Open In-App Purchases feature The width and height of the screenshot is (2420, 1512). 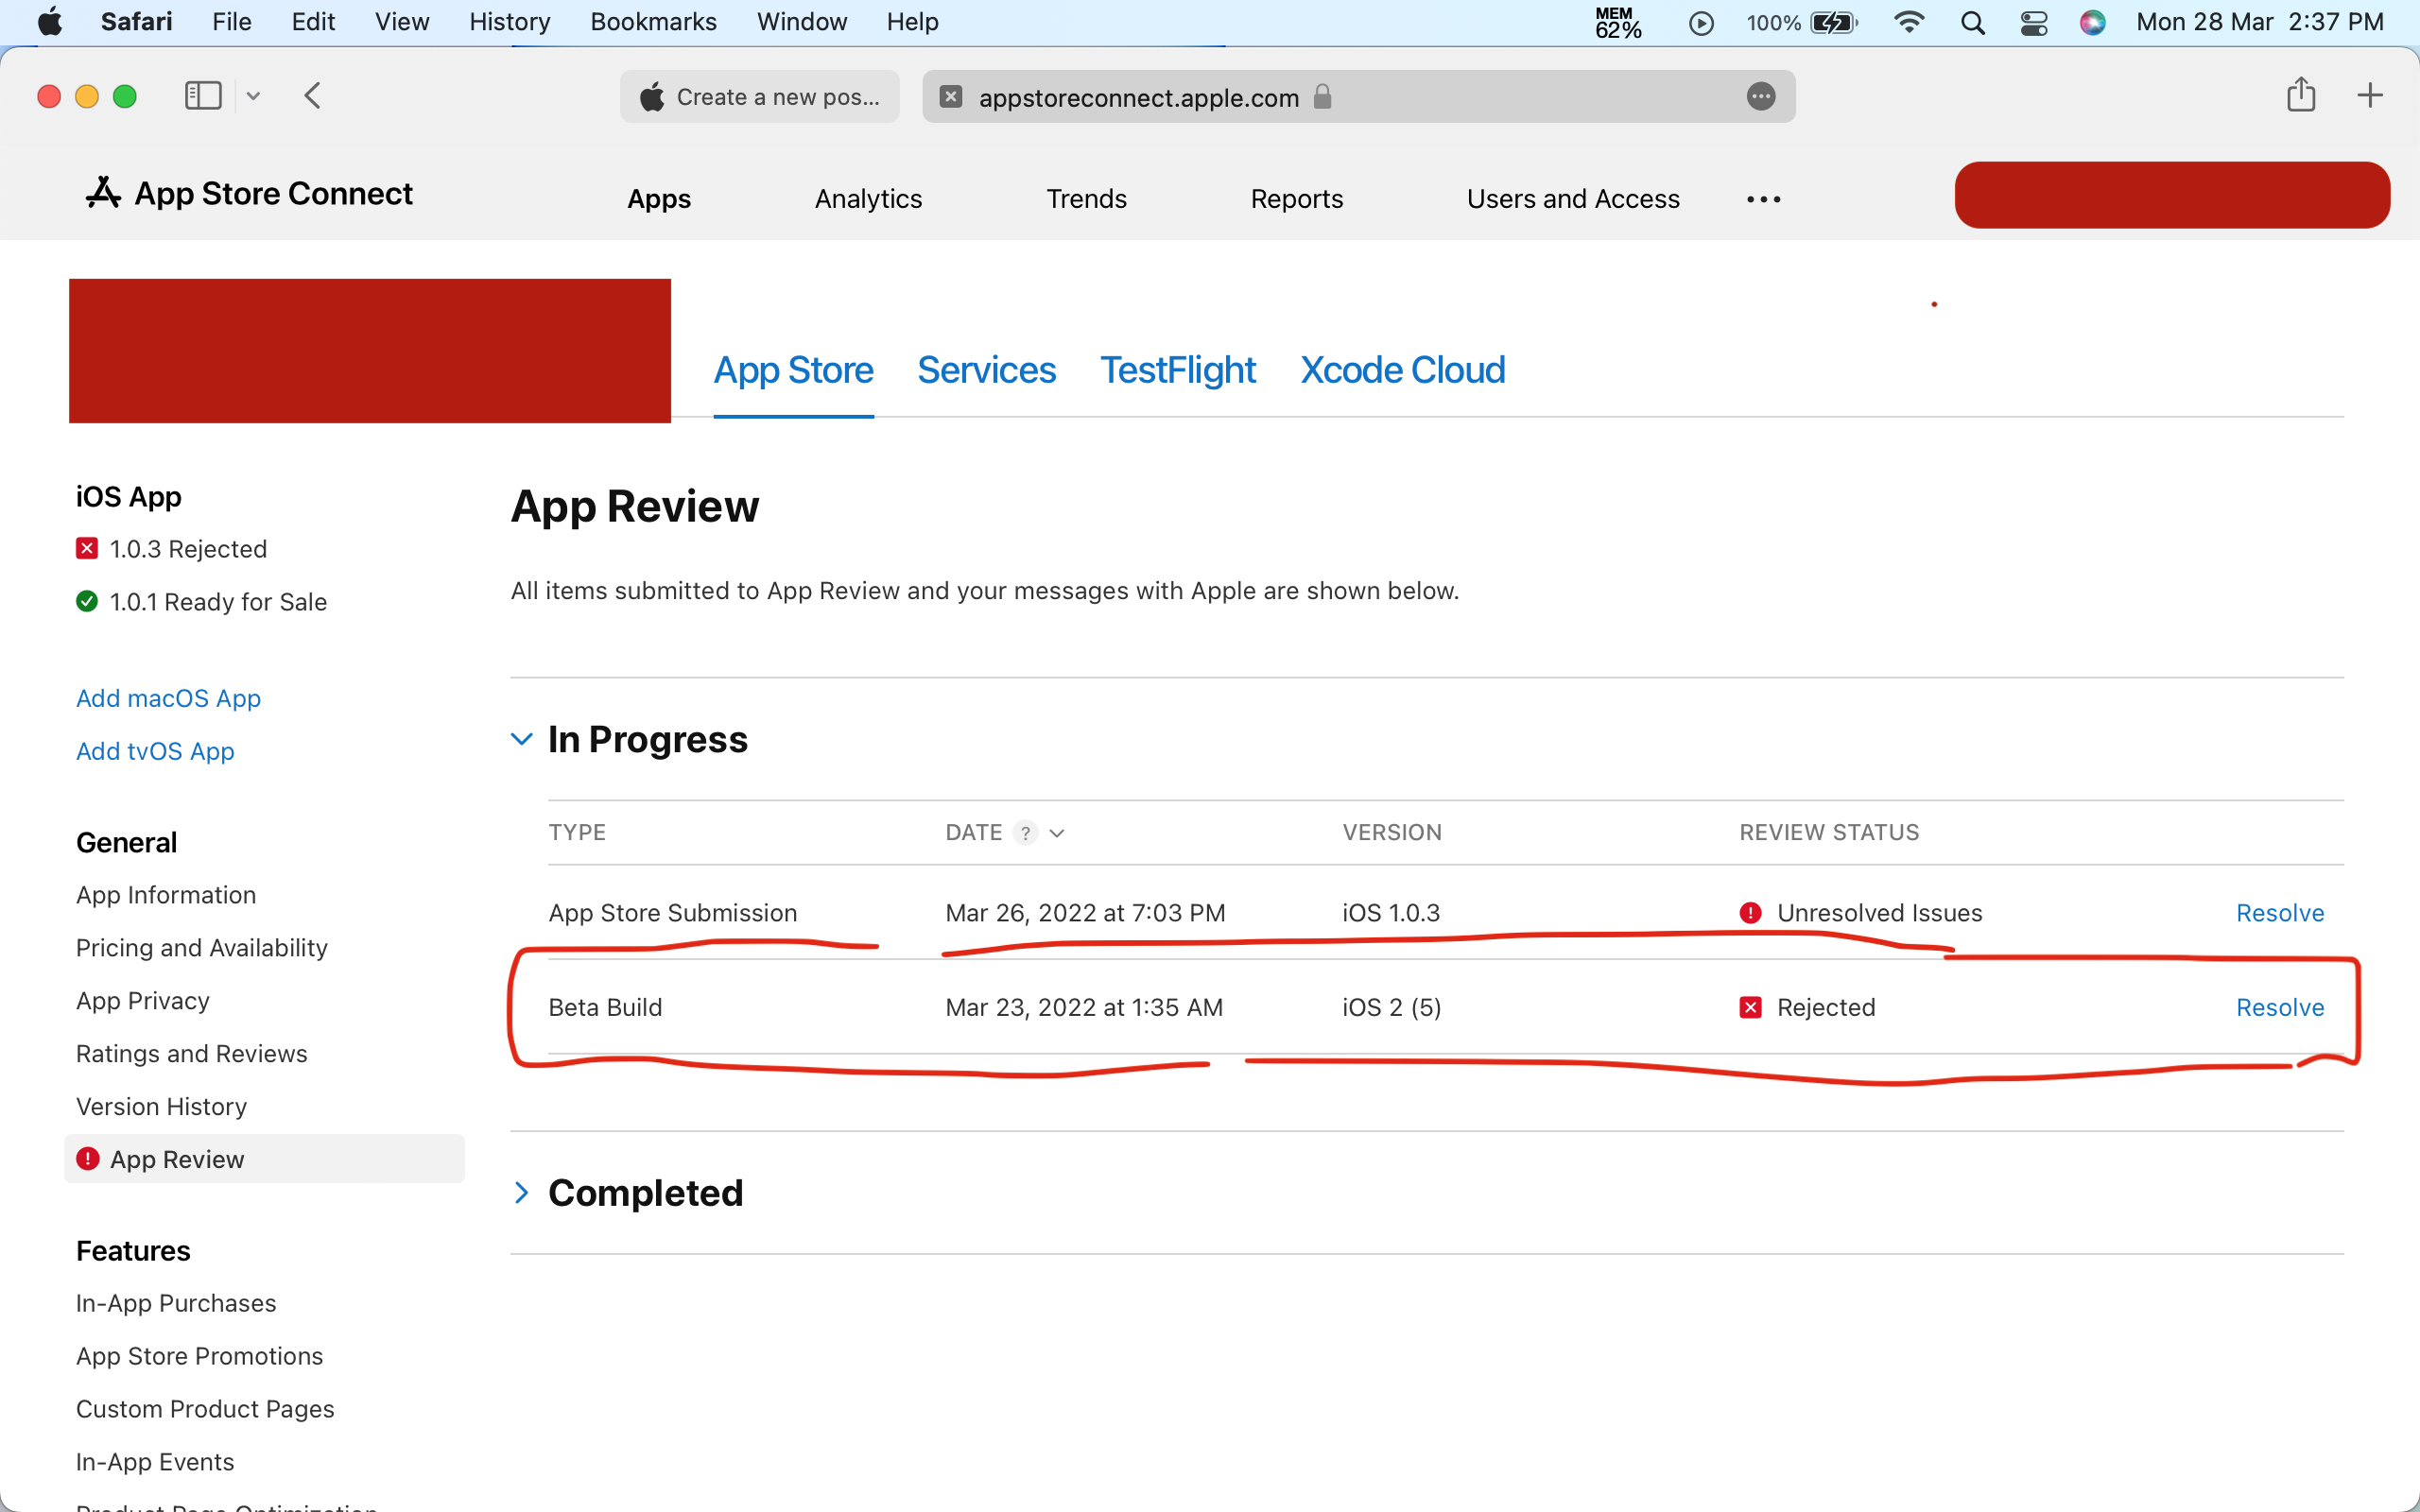[x=176, y=1303]
